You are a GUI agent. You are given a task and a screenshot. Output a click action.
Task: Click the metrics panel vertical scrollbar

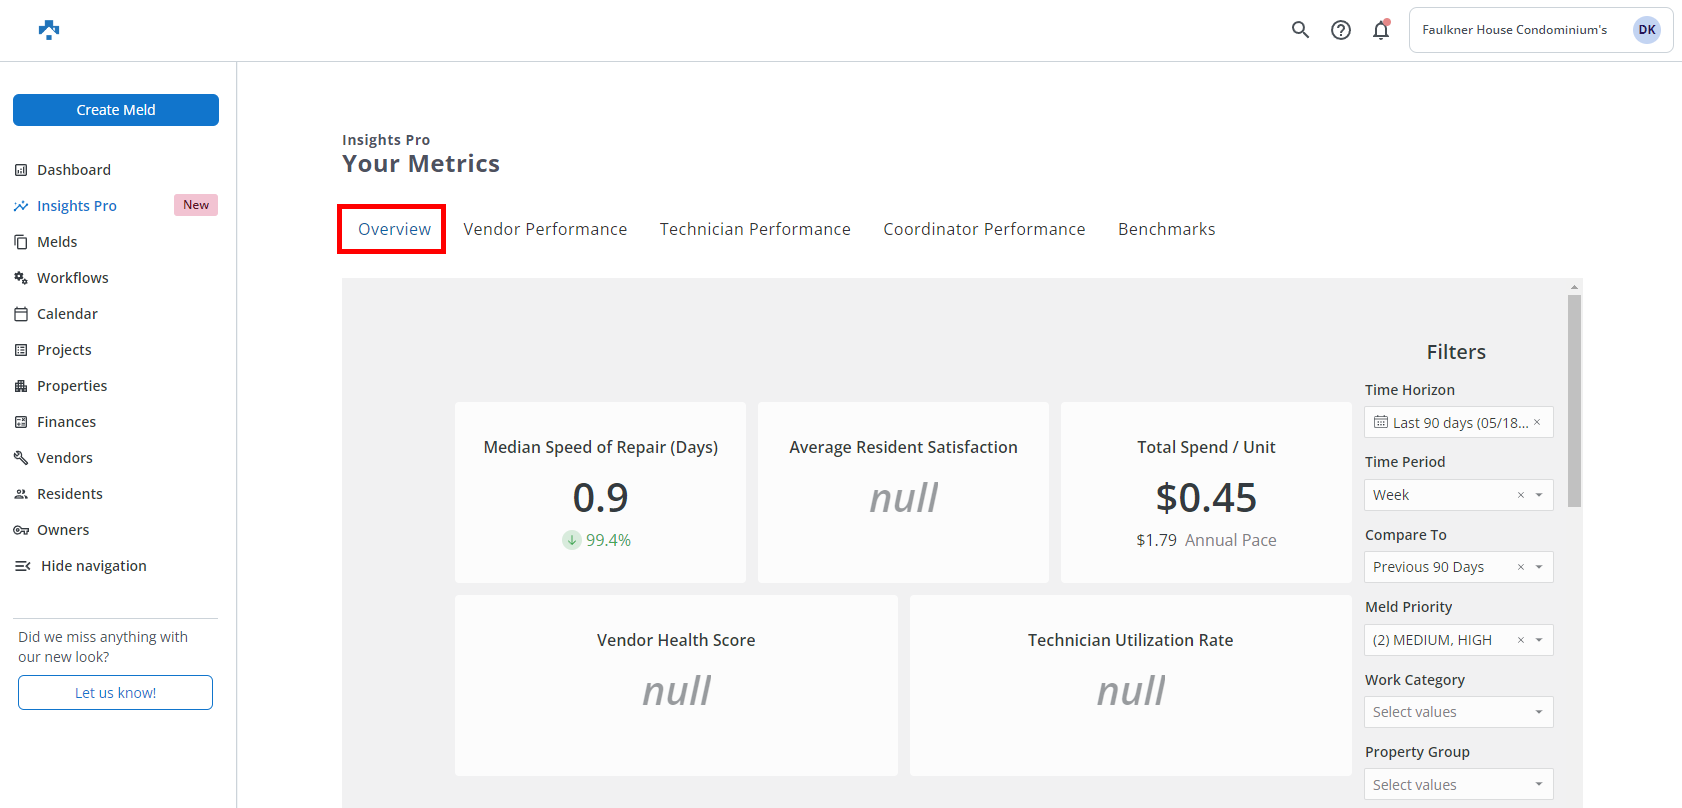[1574, 400]
